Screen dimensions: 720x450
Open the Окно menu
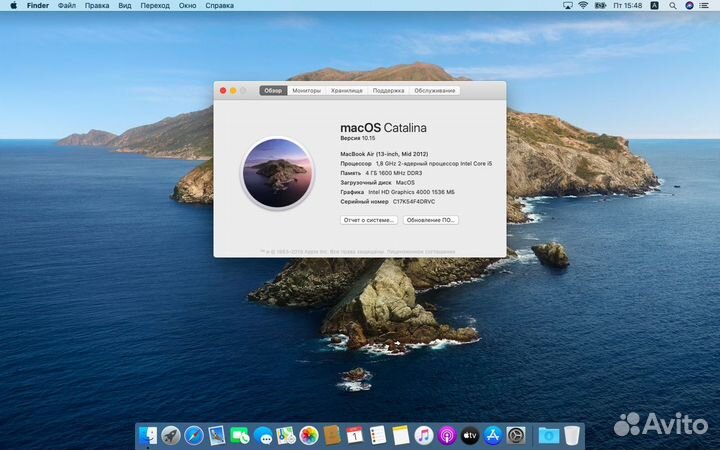(x=187, y=6)
